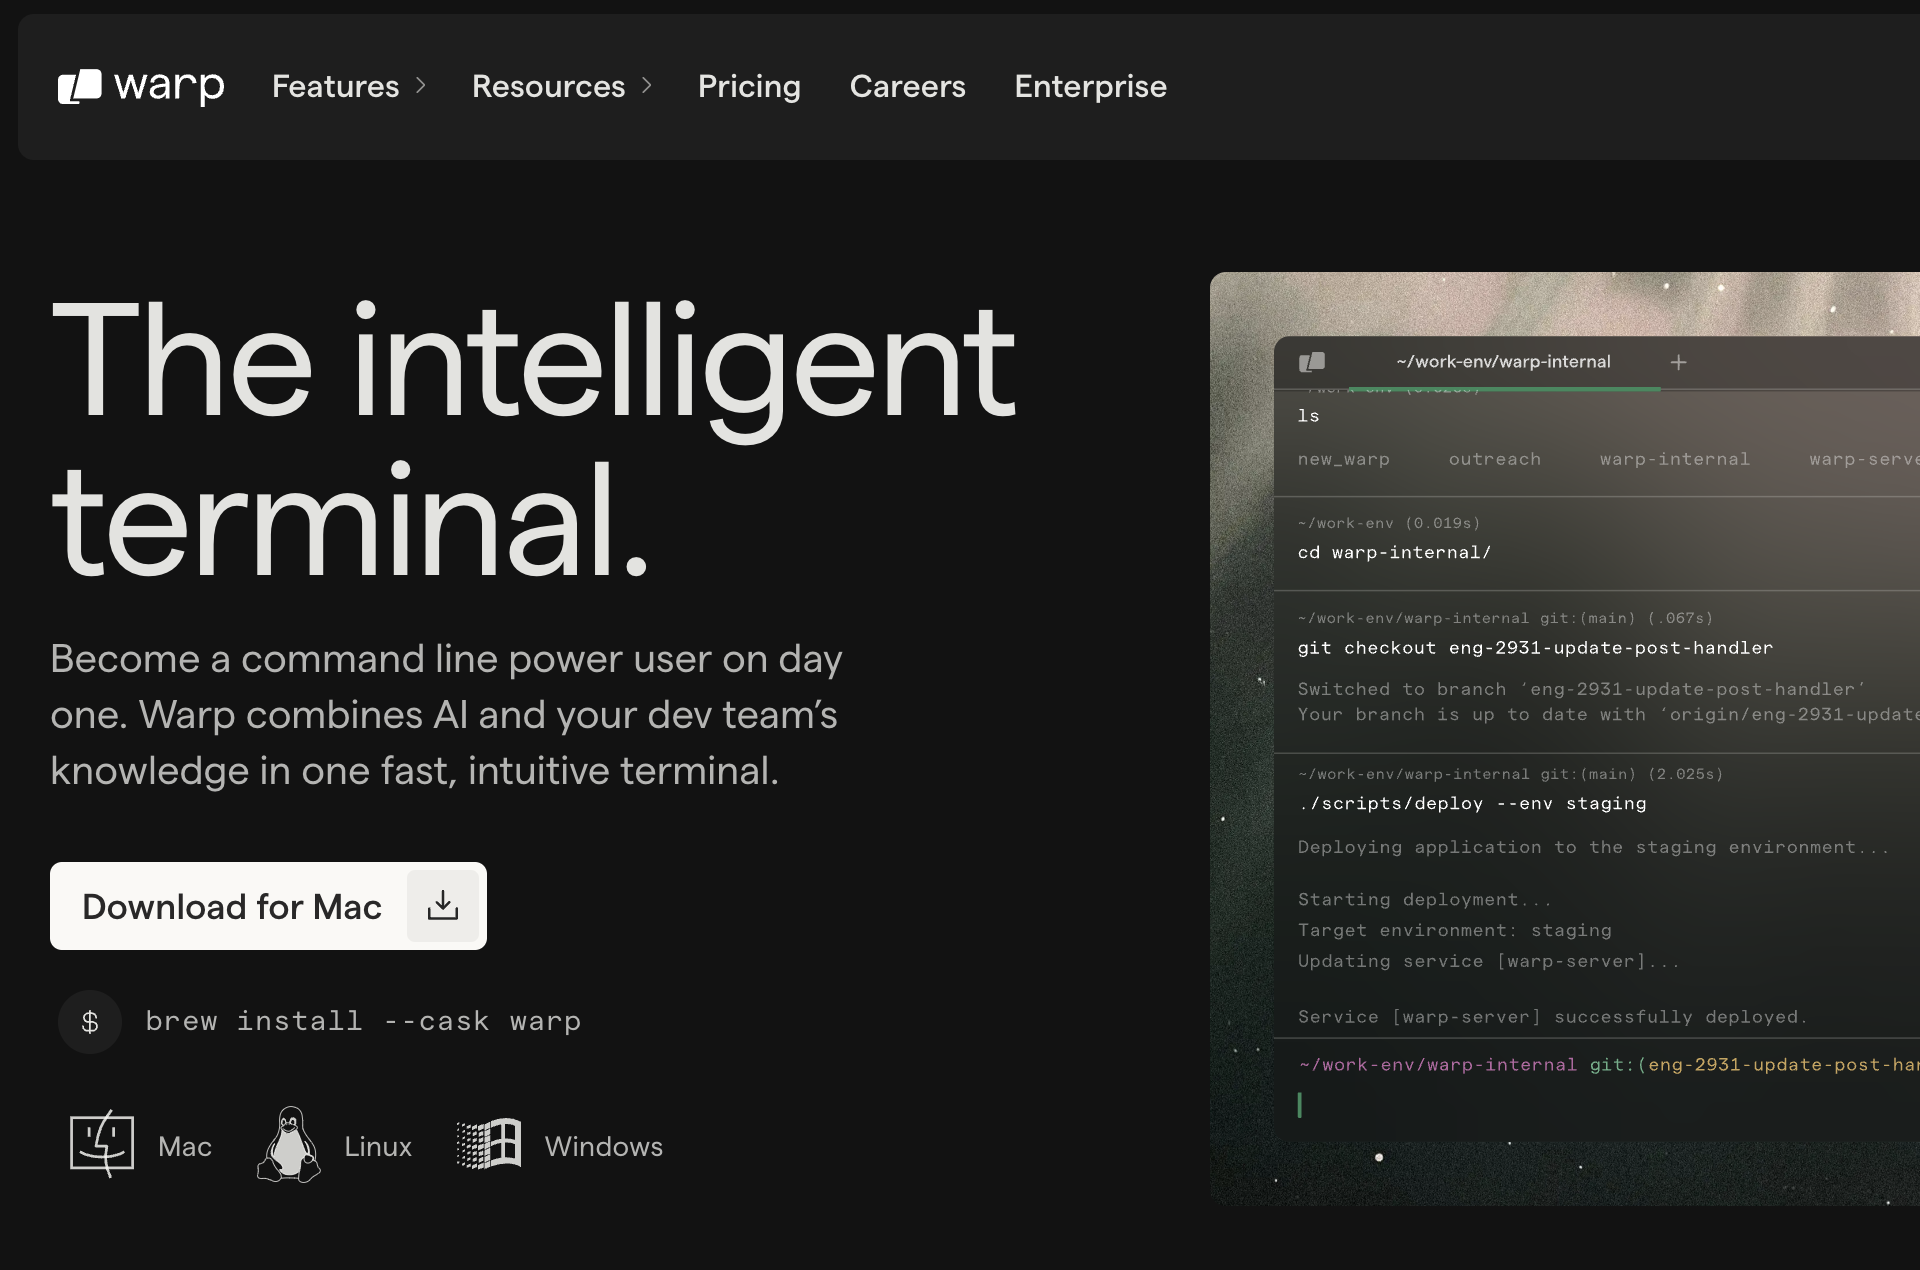Click the Resources menu label
The height and width of the screenshot is (1270, 1920).
click(x=549, y=86)
